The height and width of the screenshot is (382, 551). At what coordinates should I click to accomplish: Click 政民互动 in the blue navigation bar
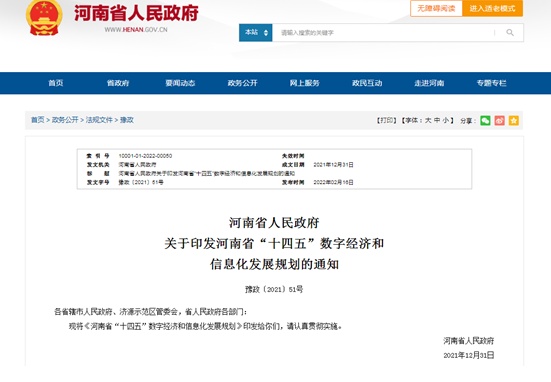(x=367, y=83)
